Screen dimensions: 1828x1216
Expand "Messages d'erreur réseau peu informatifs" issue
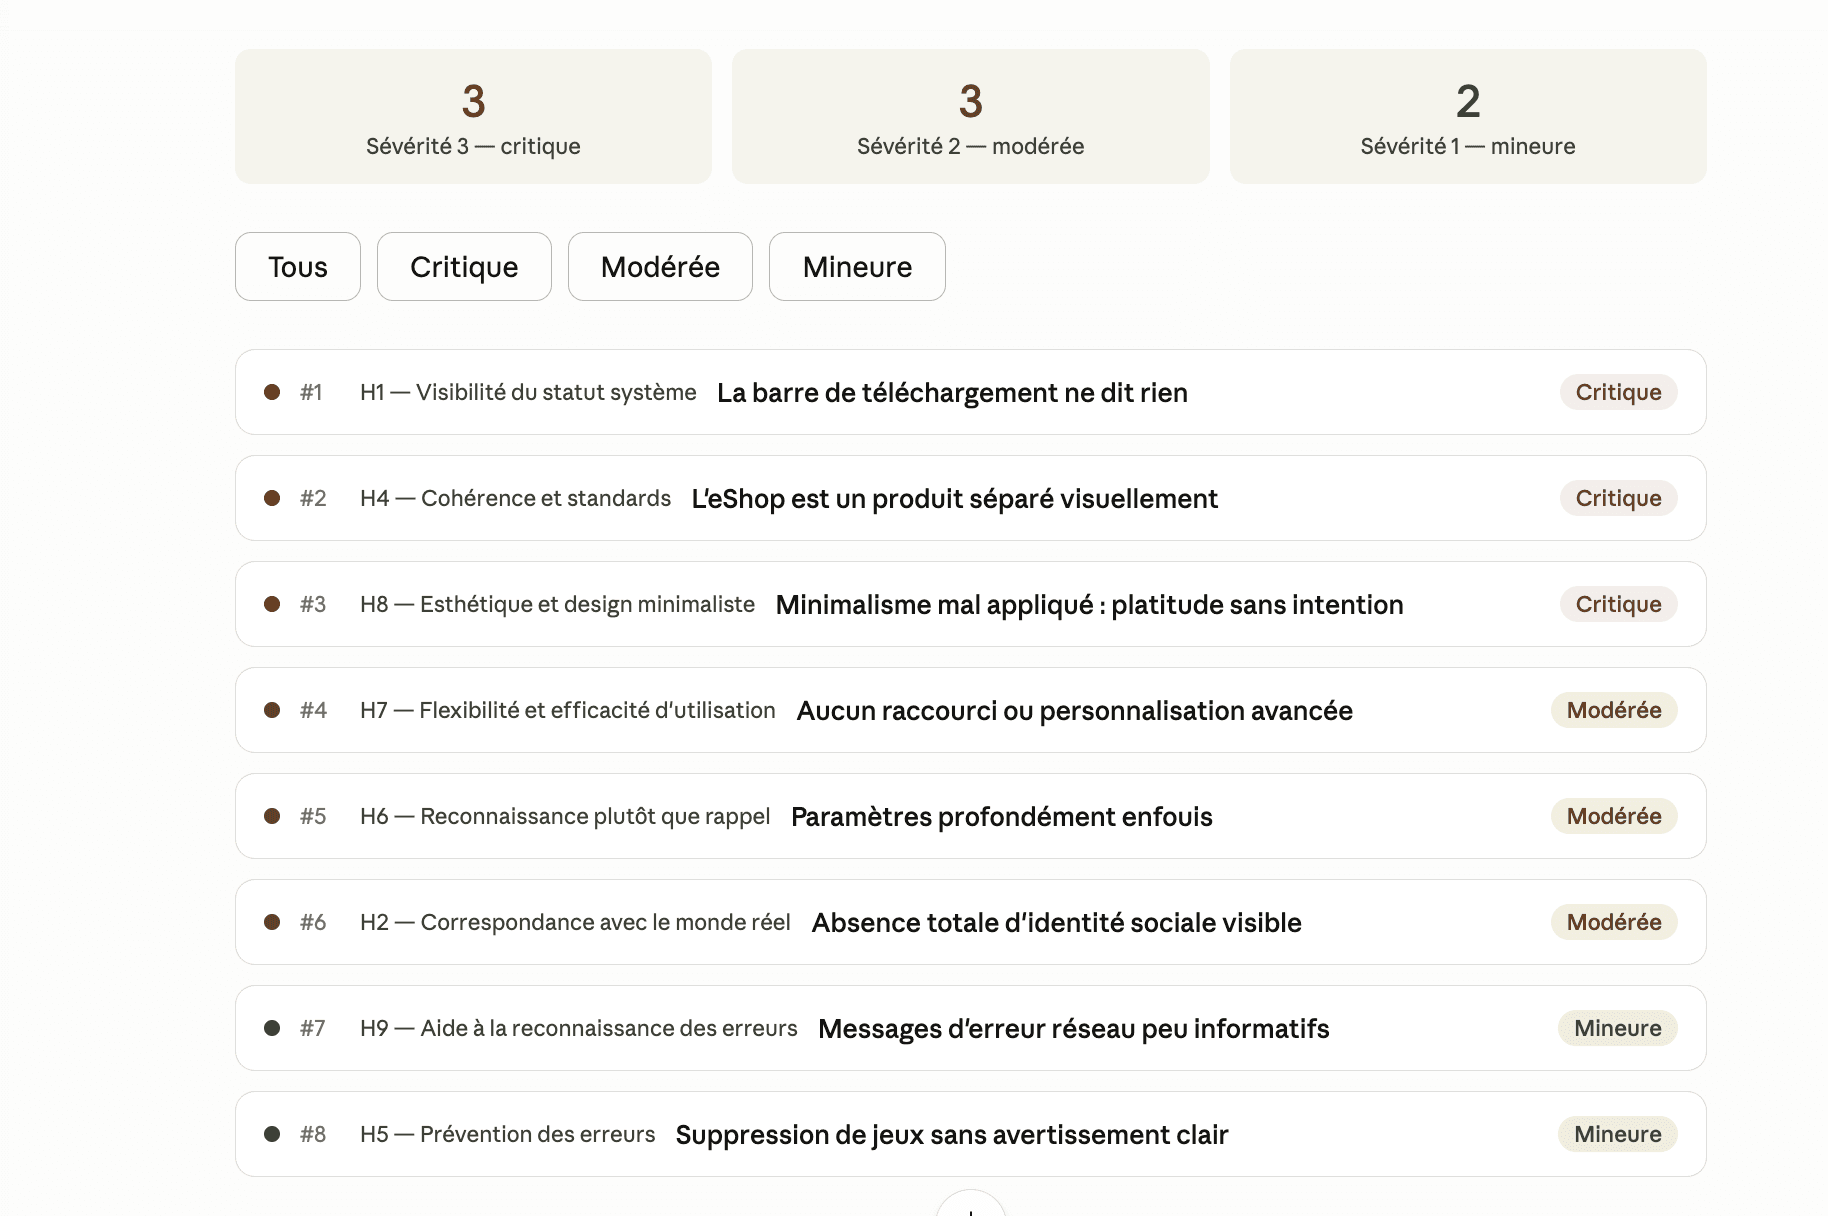pyautogui.click(x=971, y=1028)
